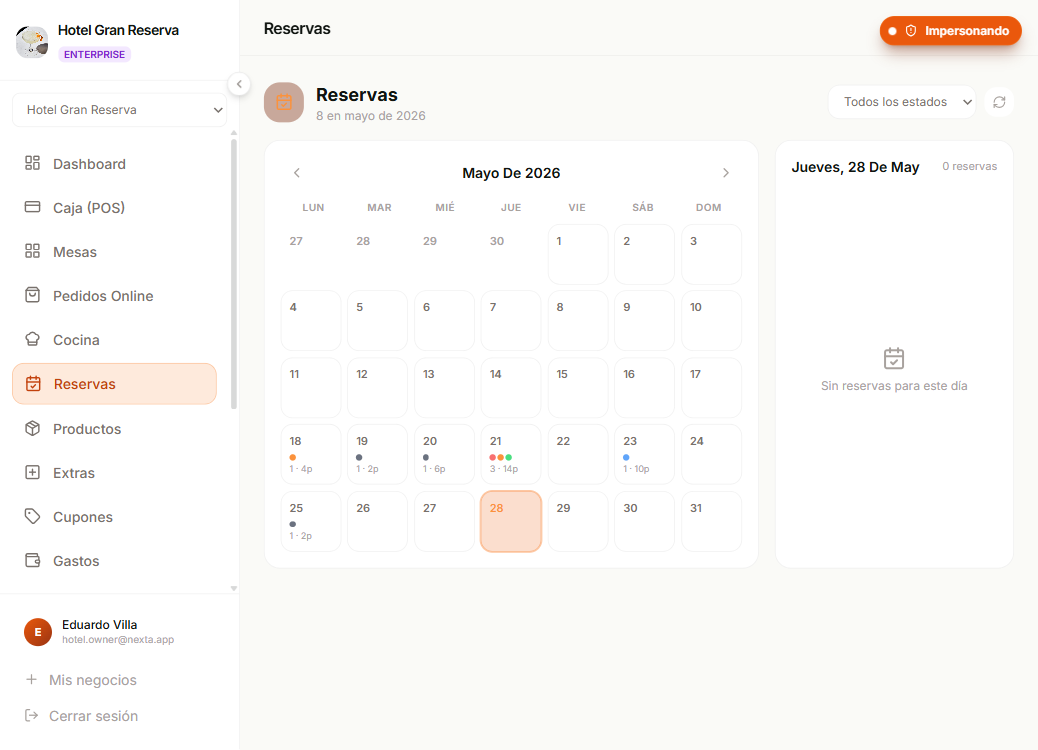Select May 1 in the calendar

pyautogui.click(x=578, y=254)
